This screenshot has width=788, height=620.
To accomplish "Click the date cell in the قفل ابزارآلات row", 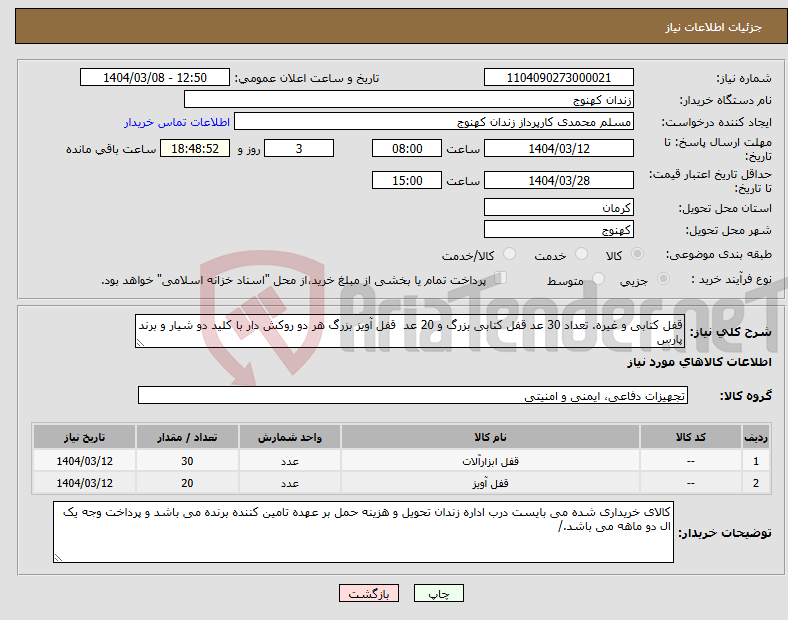I will [x=84, y=461].
